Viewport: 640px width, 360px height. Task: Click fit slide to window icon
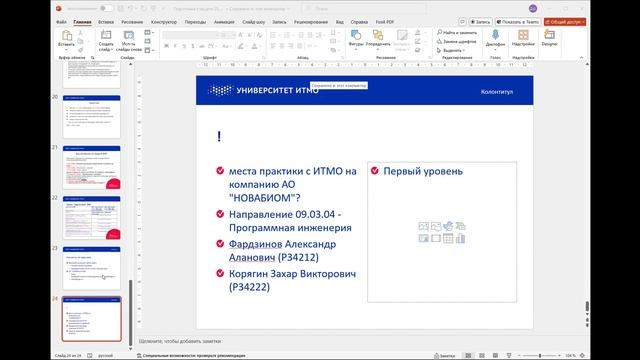(582, 356)
